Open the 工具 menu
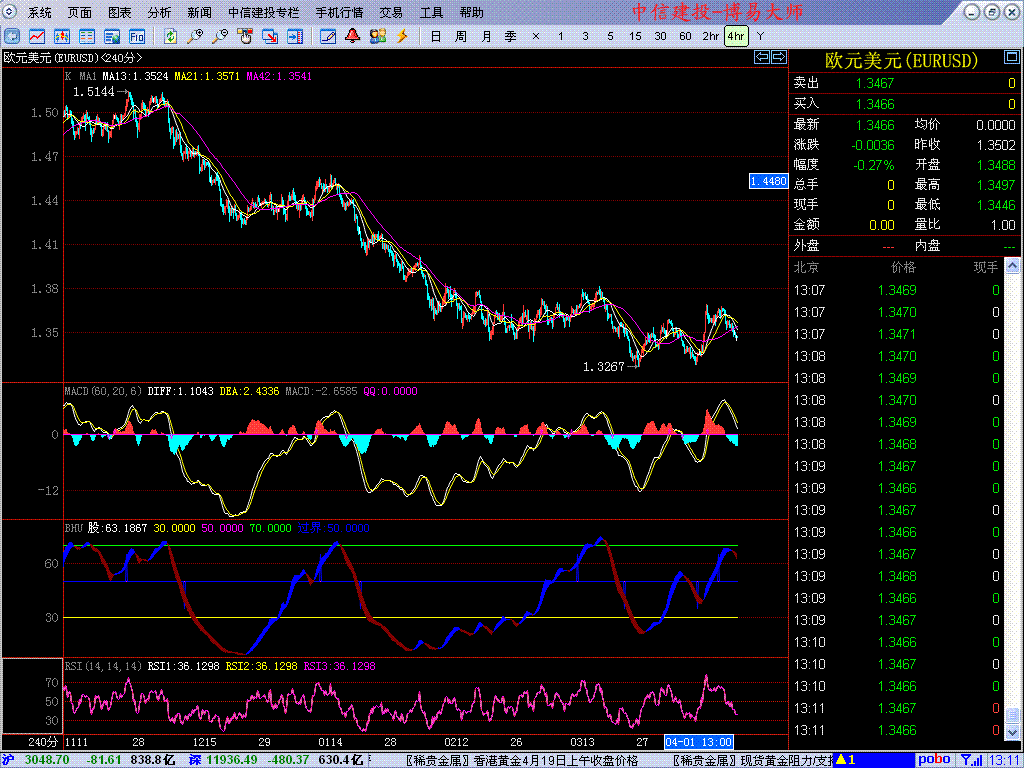 [432, 12]
